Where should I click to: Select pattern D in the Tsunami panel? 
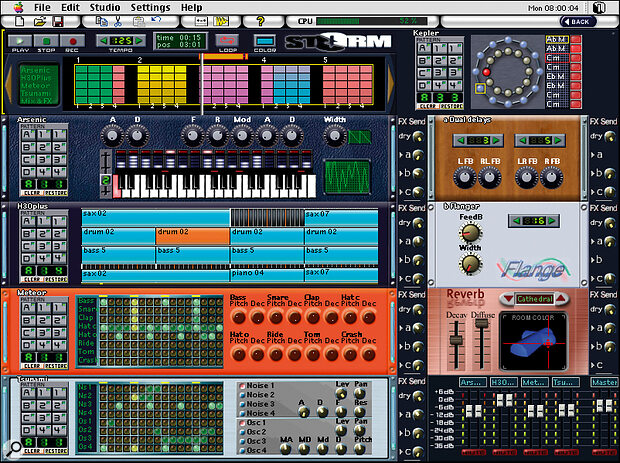coord(28,430)
